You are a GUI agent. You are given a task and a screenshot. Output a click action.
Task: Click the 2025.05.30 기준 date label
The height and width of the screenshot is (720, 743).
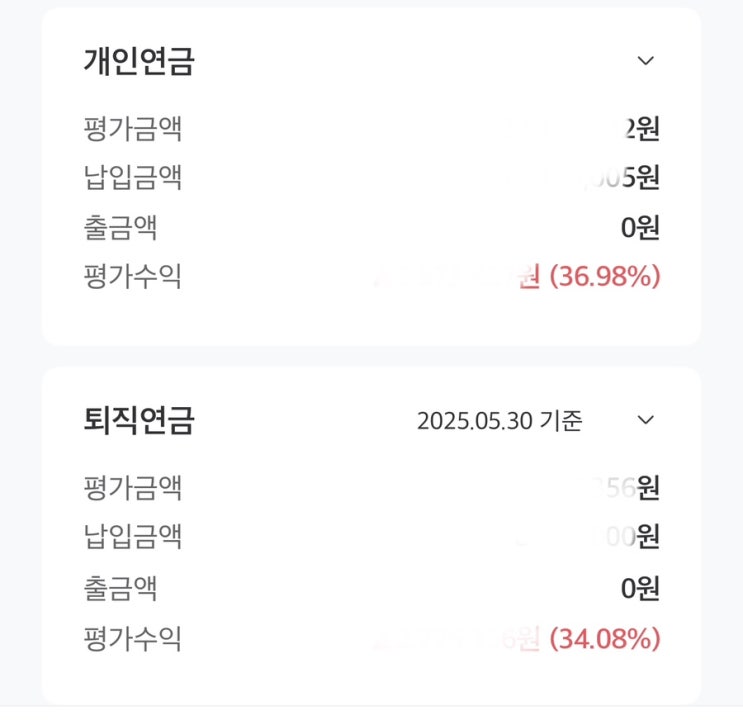click(x=499, y=421)
